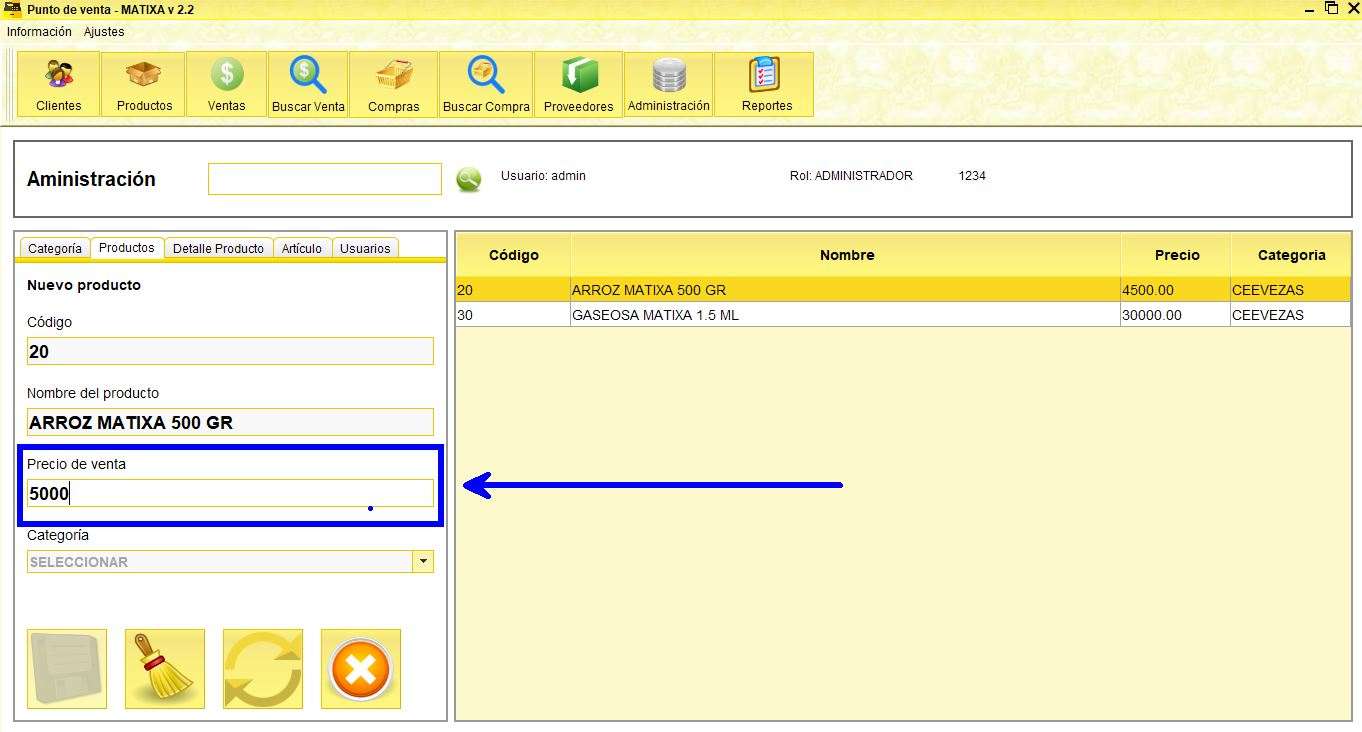The height and width of the screenshot is (732, 1362).
Task: Click the refresh arrows update button
Action: [x=263, y=669]
